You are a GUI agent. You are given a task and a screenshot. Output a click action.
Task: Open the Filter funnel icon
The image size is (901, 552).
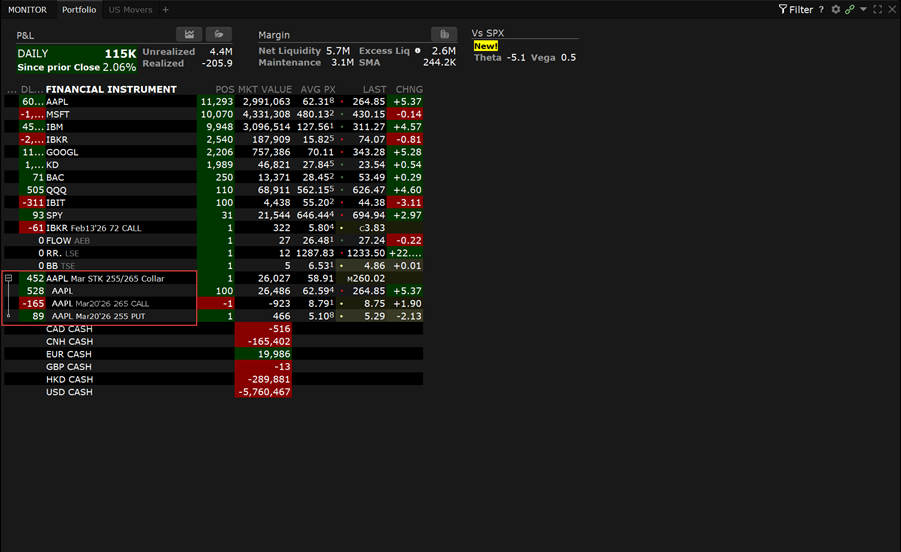pos(783,9)
